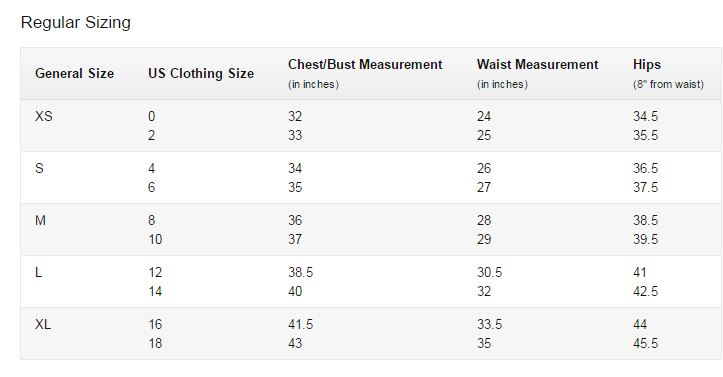Select the 45.5 hips value
This screenshot has width=723, height=377.
646,344
